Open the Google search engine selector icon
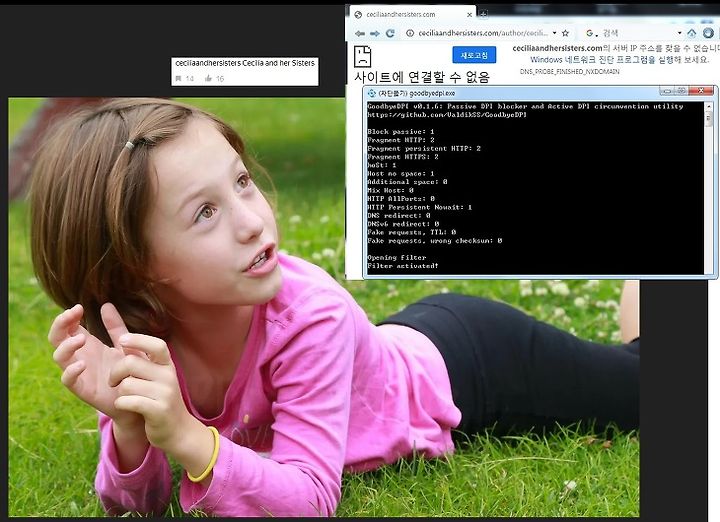 tap(590, 33)
